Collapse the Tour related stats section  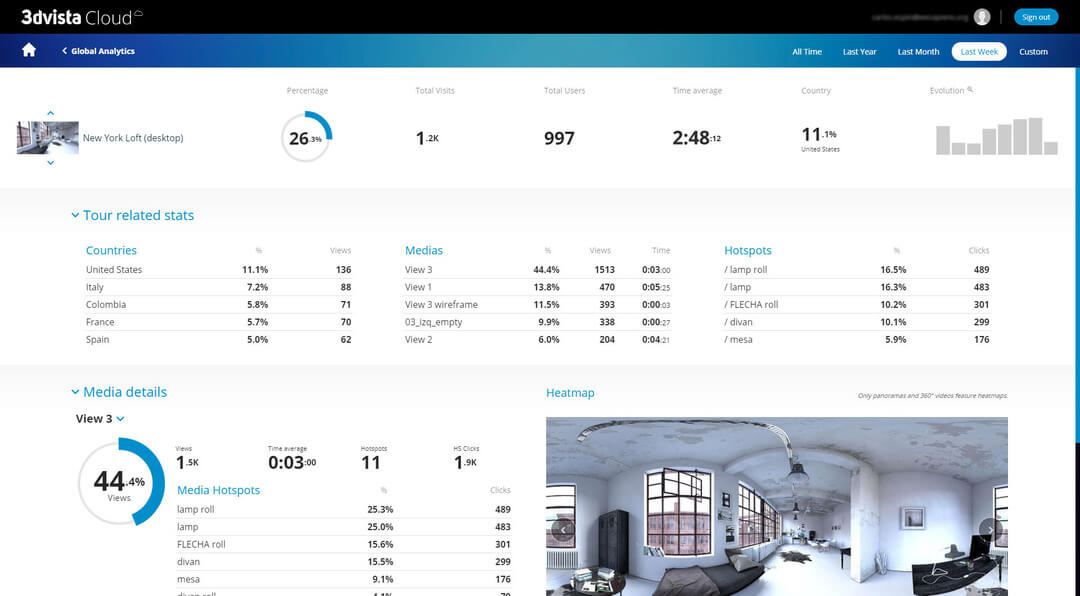(x=75, y=215)
